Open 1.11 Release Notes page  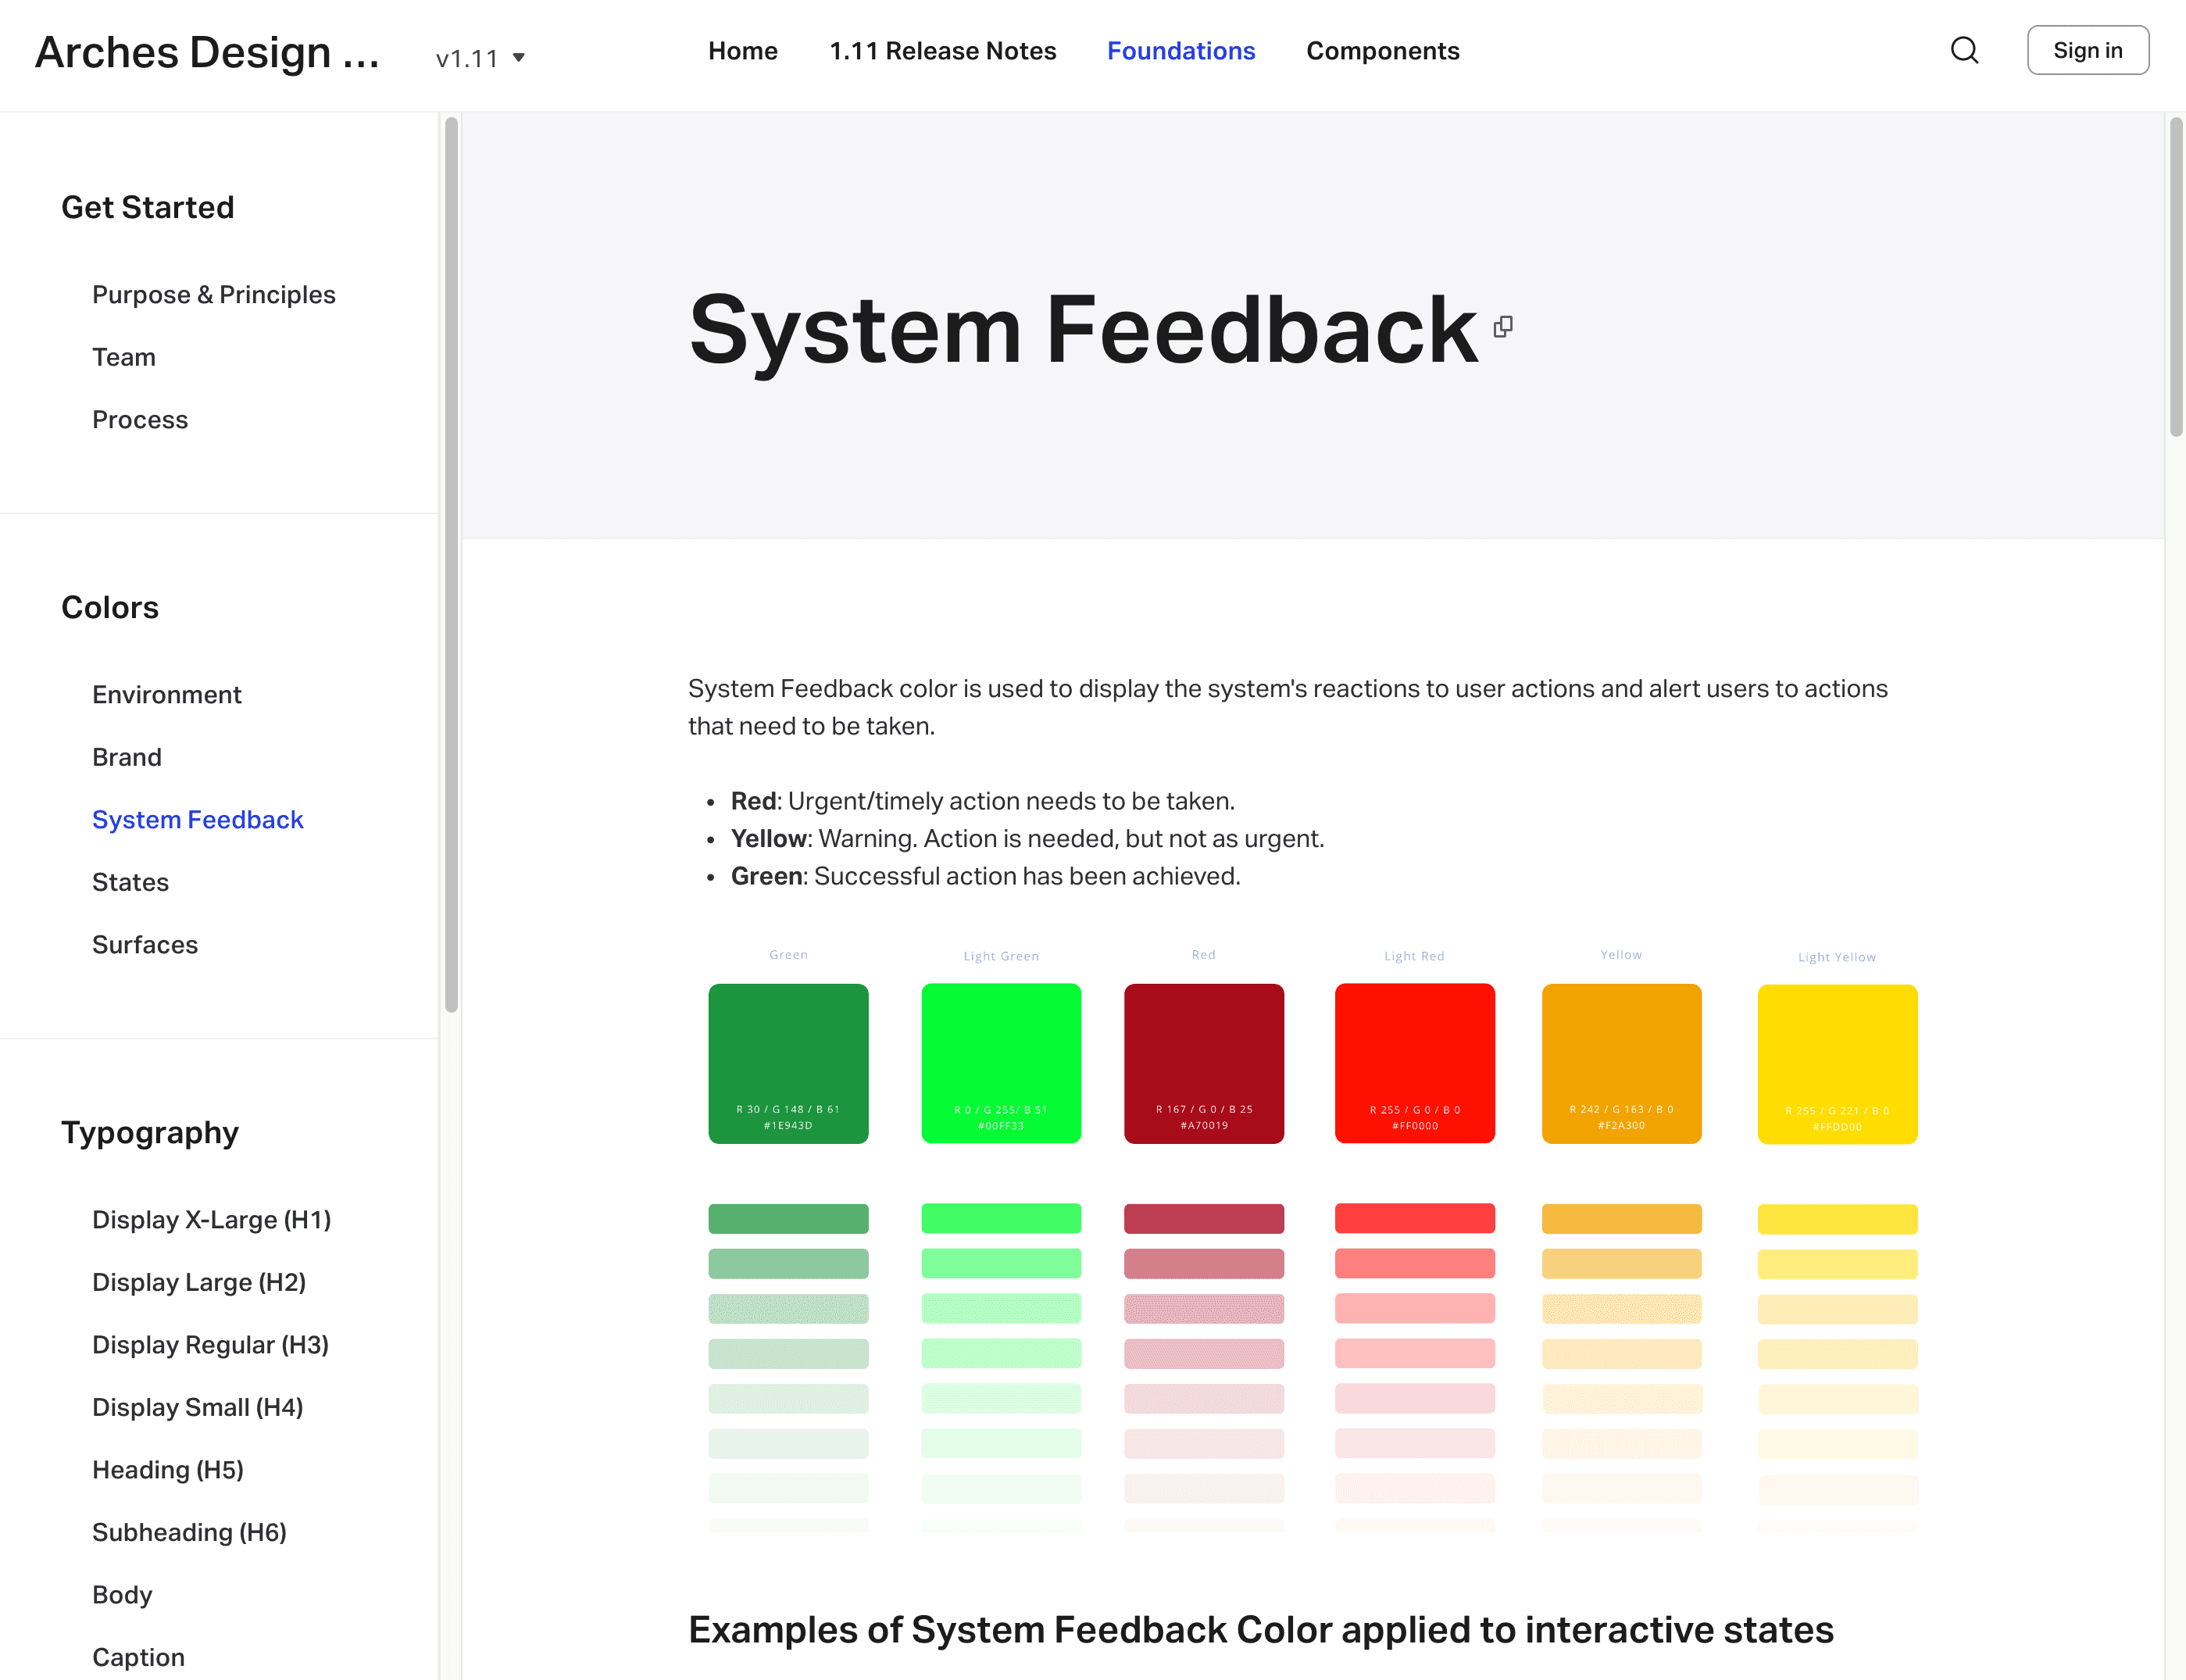click(942, 51)
